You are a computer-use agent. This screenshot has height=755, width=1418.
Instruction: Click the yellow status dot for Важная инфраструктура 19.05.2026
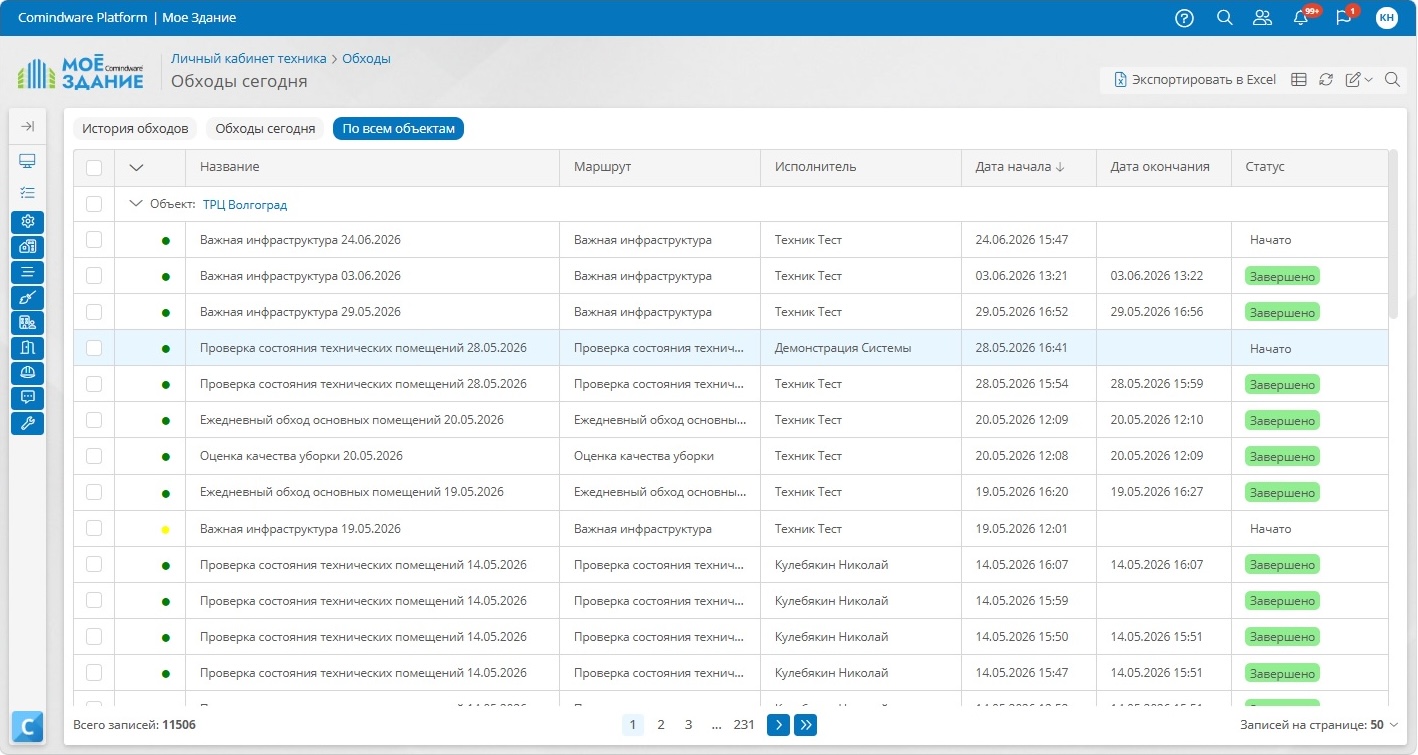165,529
